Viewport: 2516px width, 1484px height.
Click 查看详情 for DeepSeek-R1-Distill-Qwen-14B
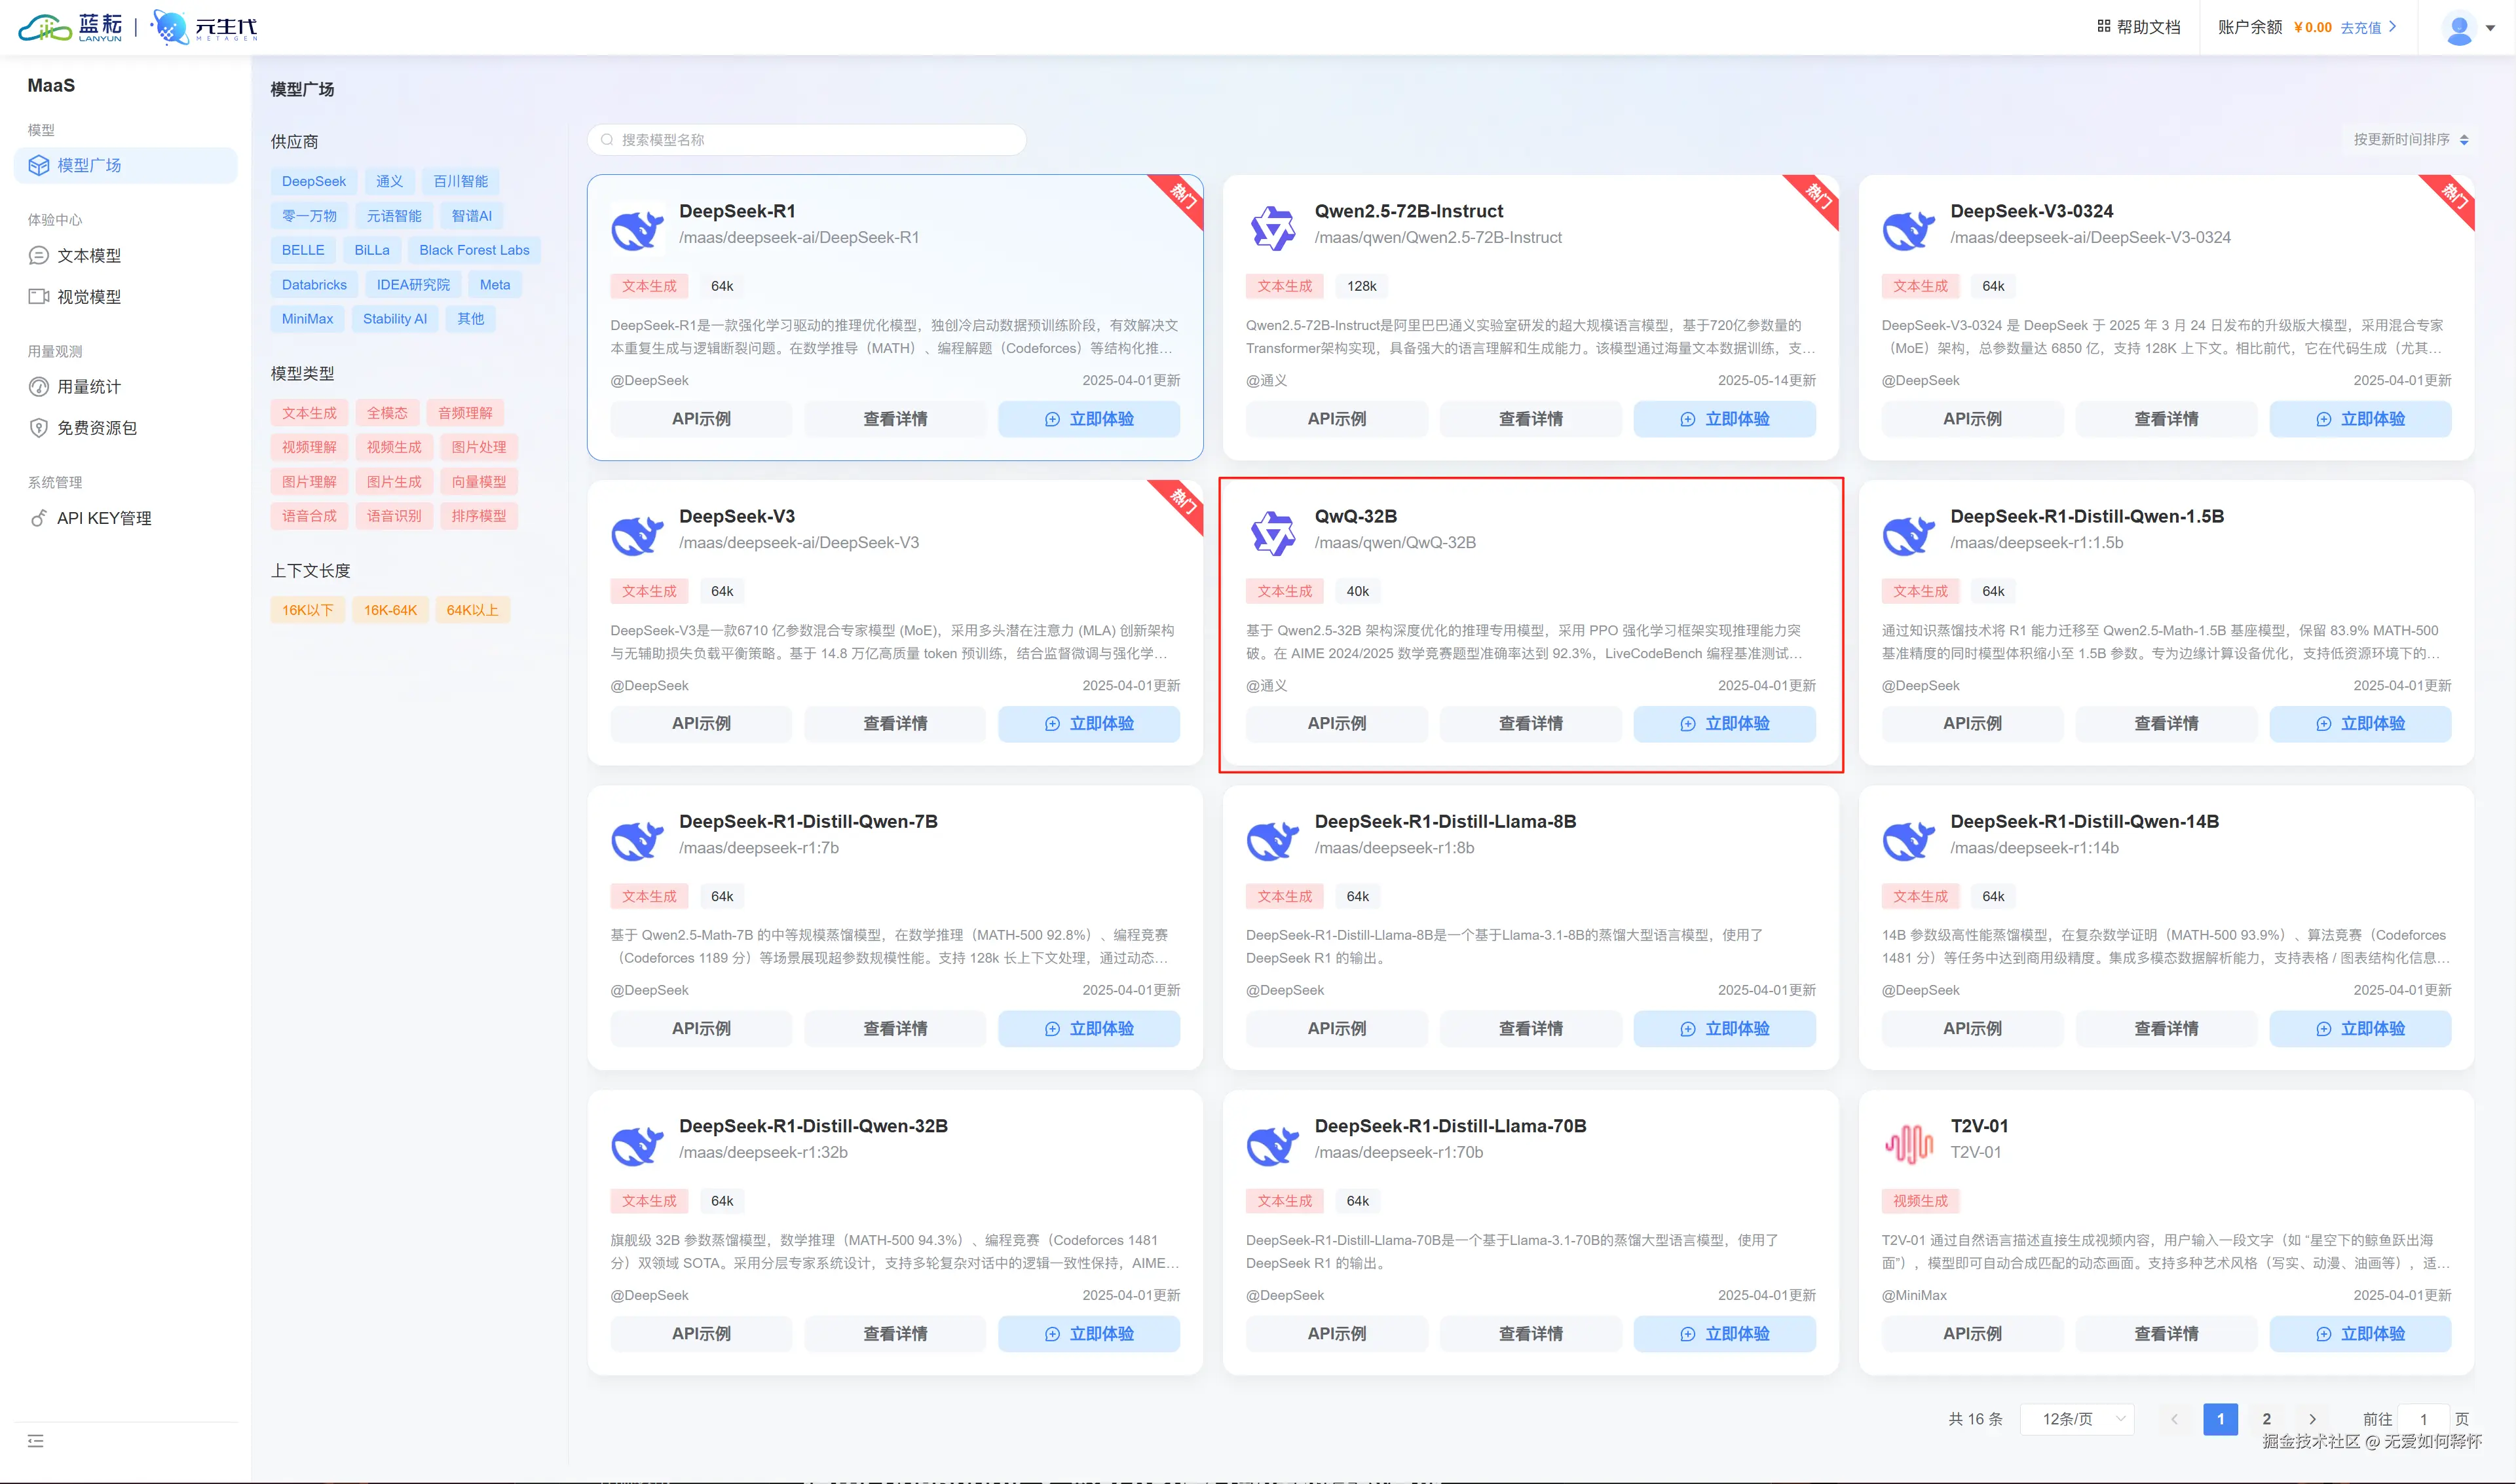2166,1029
